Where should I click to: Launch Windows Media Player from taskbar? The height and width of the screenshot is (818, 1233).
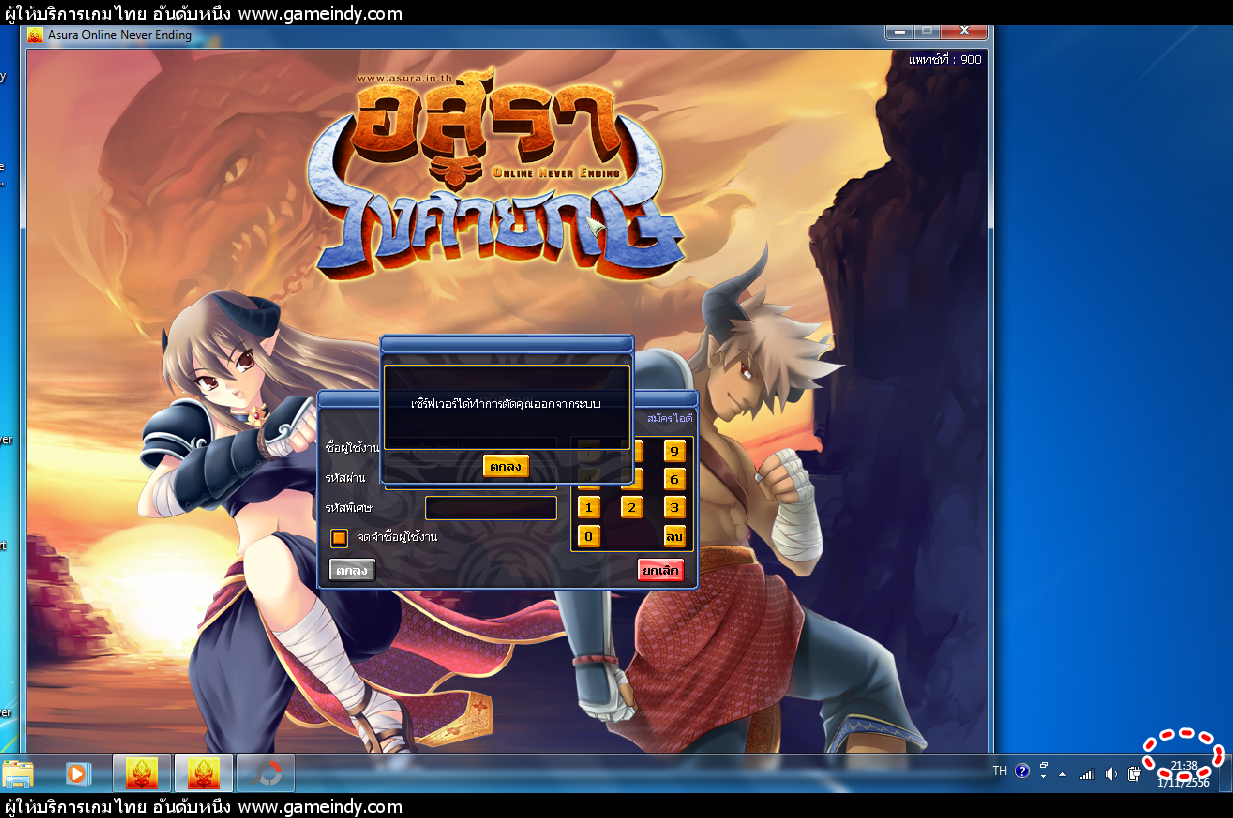pos(77,773)
